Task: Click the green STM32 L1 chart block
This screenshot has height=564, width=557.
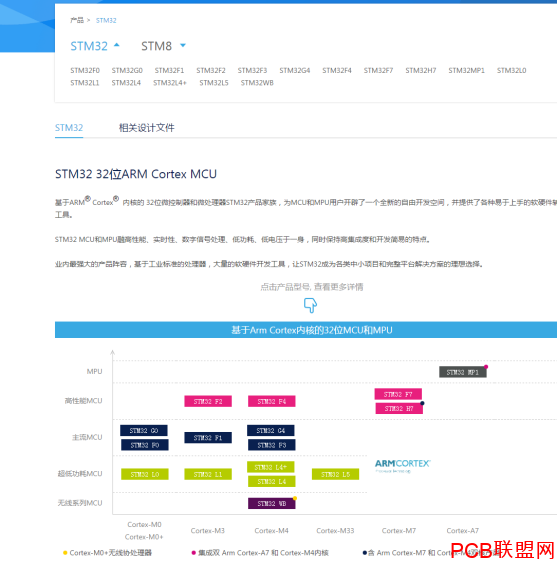Action: pyautogui.click(x=208, y=474)
